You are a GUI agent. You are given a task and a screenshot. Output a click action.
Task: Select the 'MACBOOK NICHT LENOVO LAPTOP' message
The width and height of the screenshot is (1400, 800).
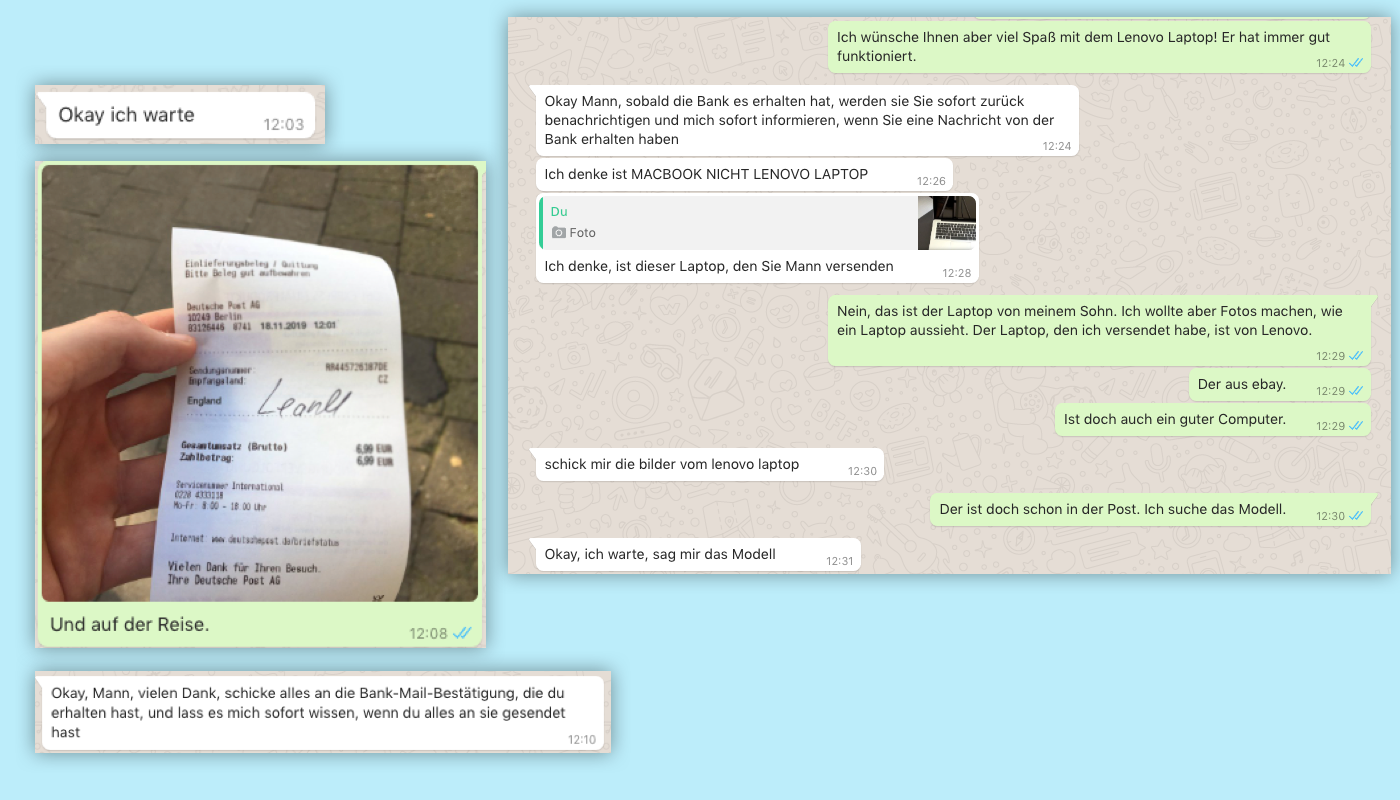(x=744, y=174)
